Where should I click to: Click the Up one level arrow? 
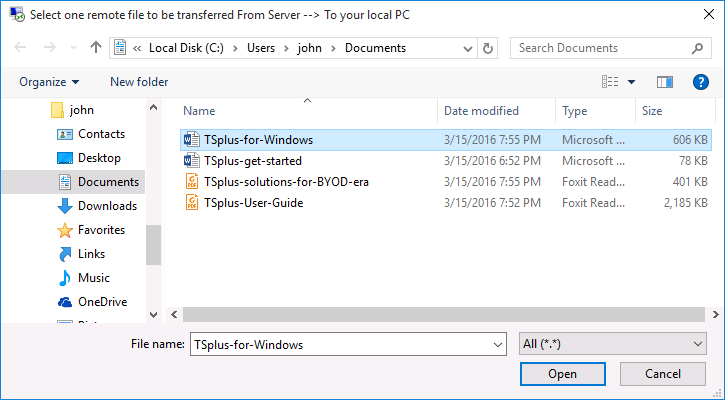[x=96, y=48]
